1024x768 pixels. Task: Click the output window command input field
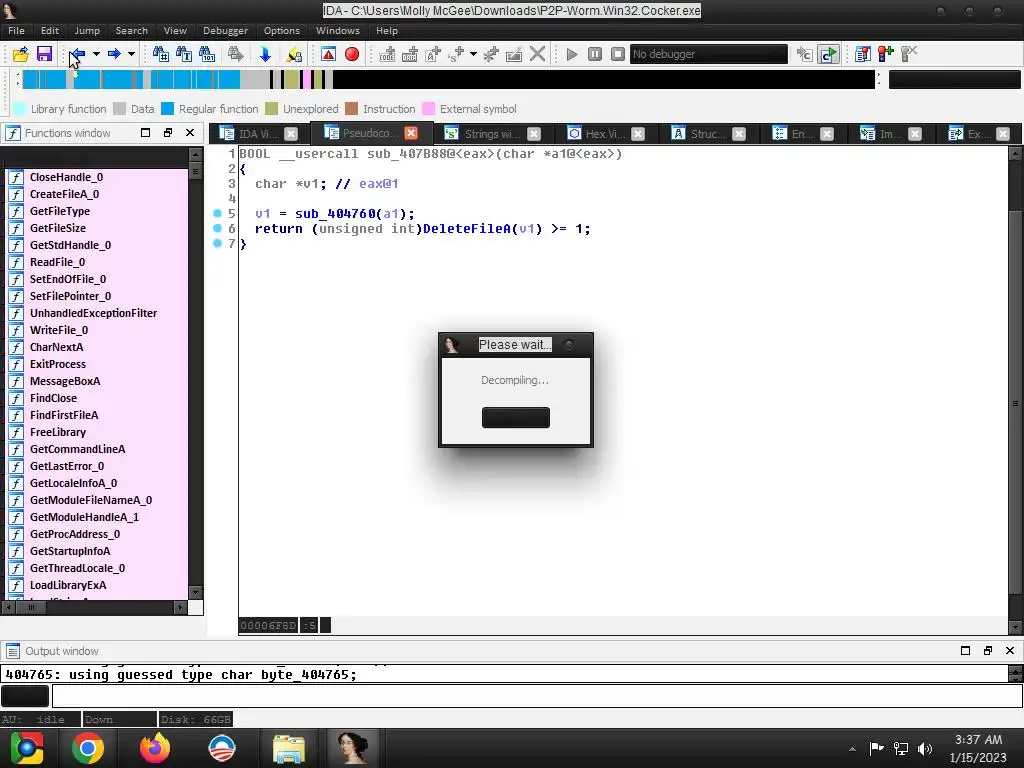click(537, 696)
